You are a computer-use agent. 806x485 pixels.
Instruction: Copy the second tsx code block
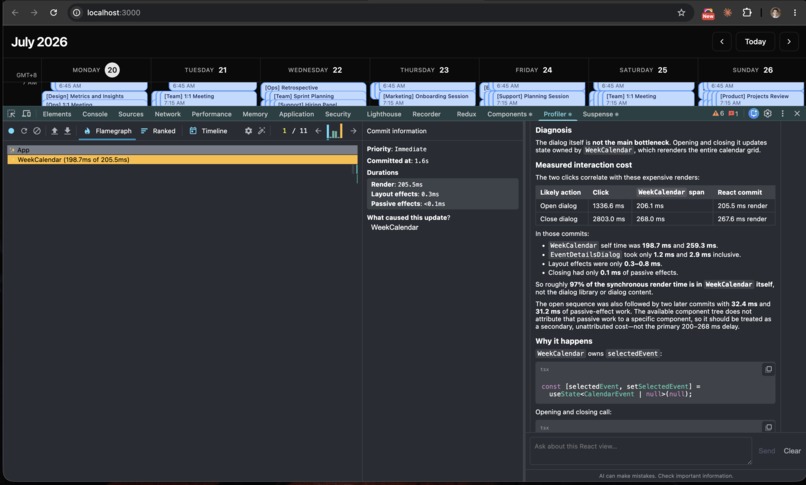[768, 427]
